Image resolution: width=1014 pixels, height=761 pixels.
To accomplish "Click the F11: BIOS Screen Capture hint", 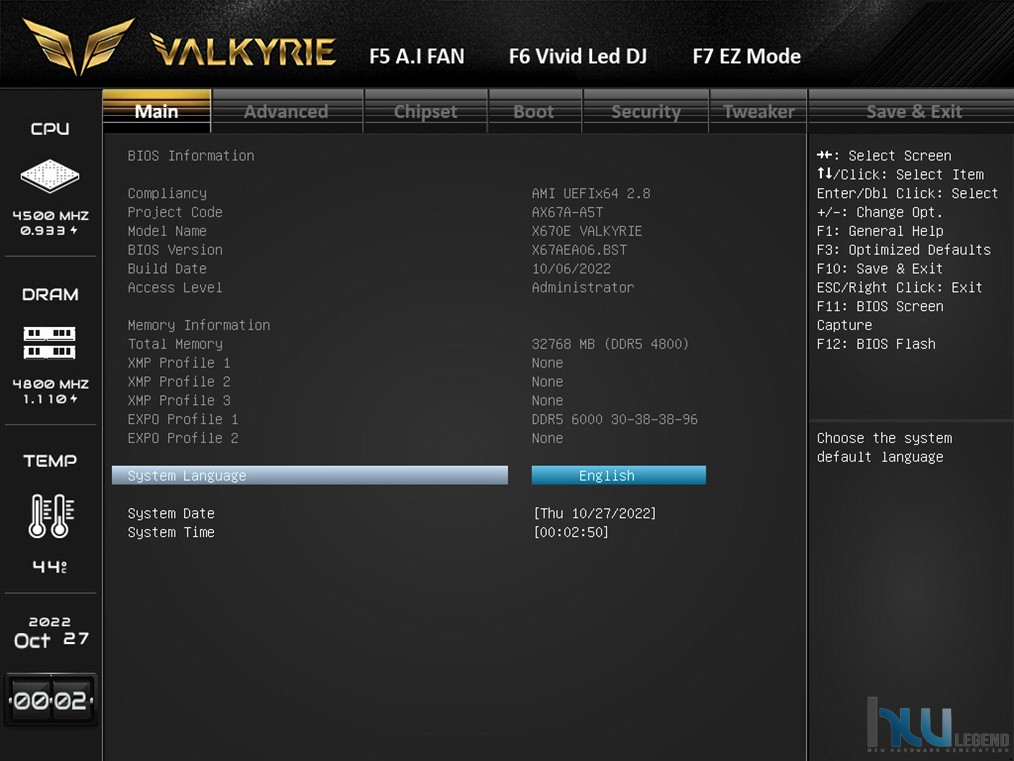I will point(880,316).
